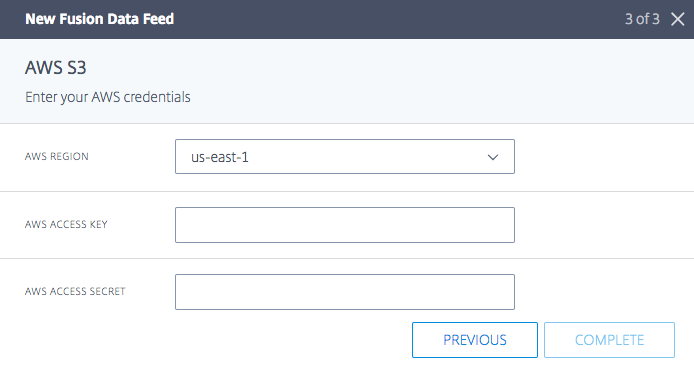Focus the AWS Access Secret field
Image resolution: width=694 pixels, height=367 pixels.
(345, 292)
